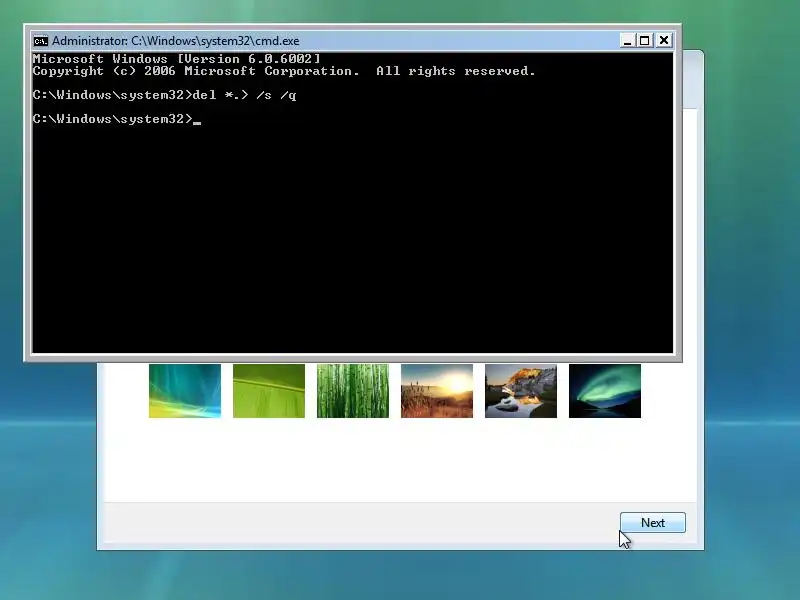This screenshot has height=600, width=800.
Task: Click the Copyright 2006 Microsoft Corporation line
Action: click(284, 71)
